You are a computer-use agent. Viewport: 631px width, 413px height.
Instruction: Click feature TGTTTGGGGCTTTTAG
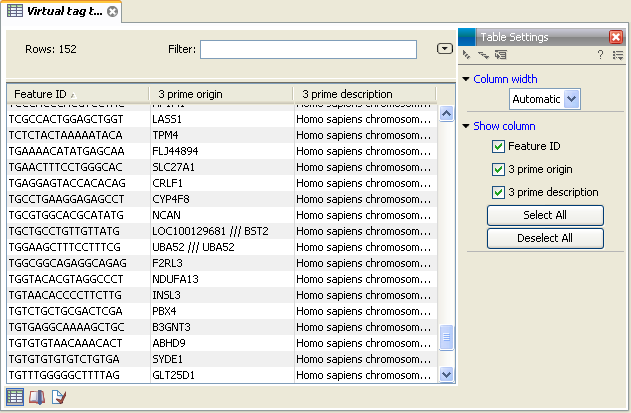[78, 375]
